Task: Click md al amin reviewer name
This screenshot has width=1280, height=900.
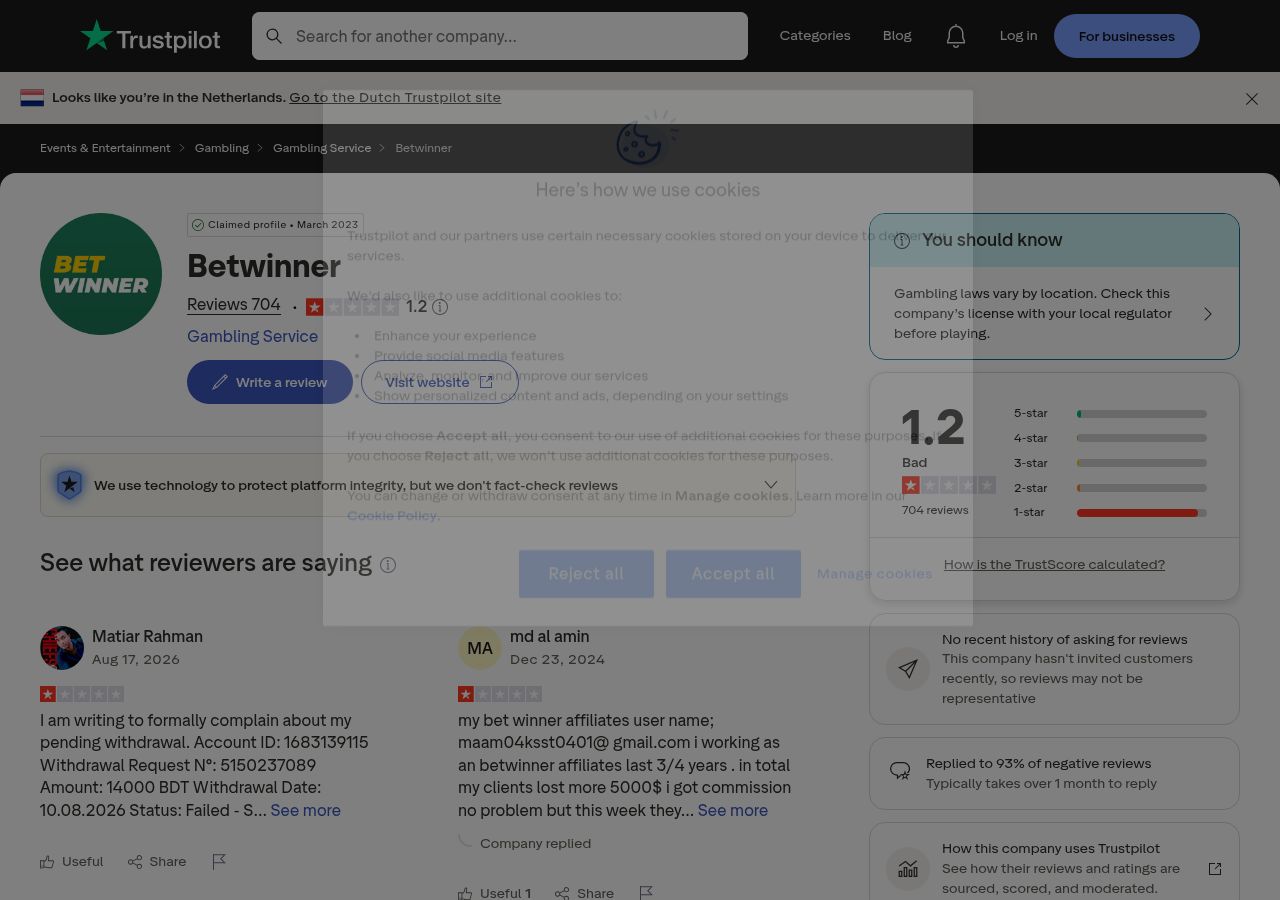Action: coord(550,636)
